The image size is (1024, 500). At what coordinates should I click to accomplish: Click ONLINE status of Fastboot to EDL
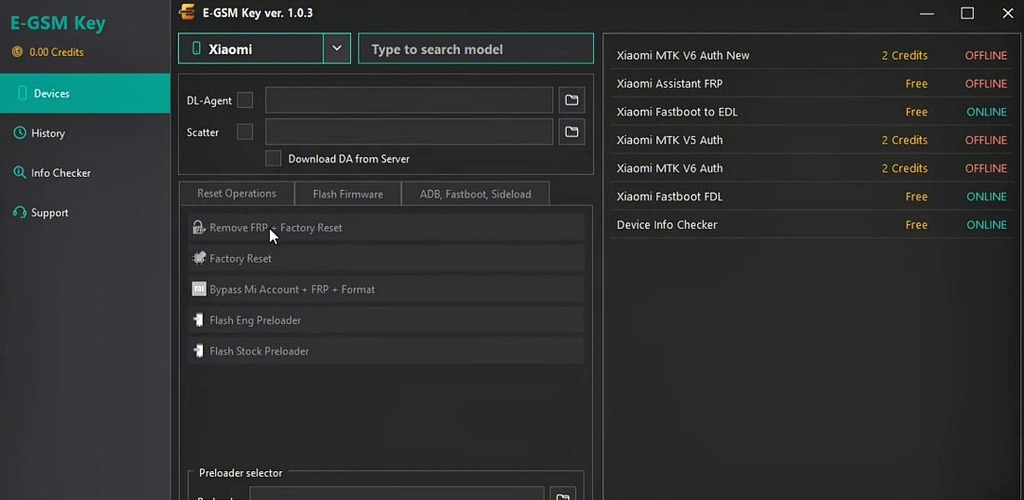pyautogui.click(x=987, y=112)
